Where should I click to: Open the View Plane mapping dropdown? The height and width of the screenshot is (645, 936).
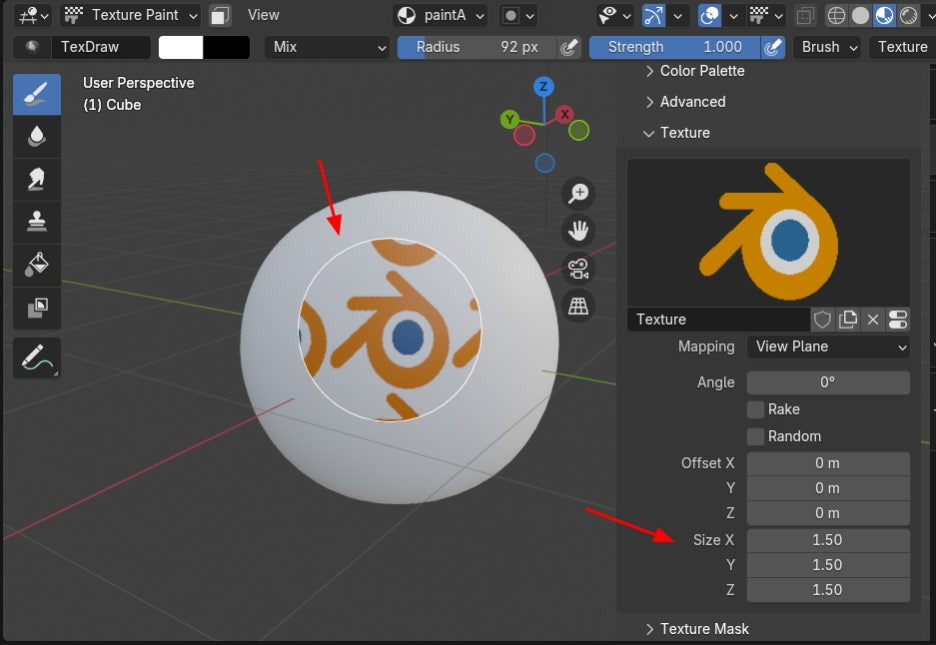828,347
